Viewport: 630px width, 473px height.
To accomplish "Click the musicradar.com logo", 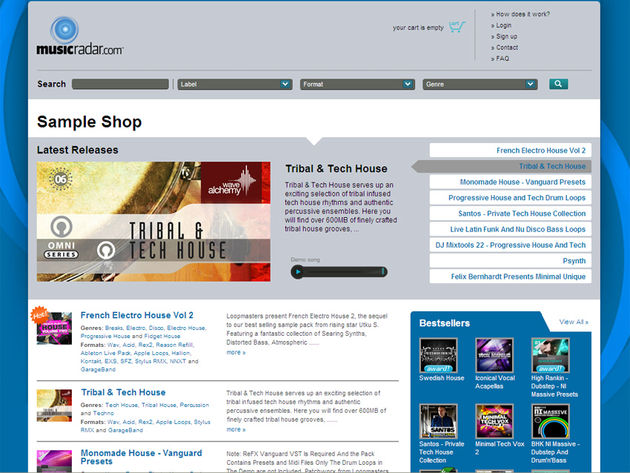I will (x=80, y=36).
